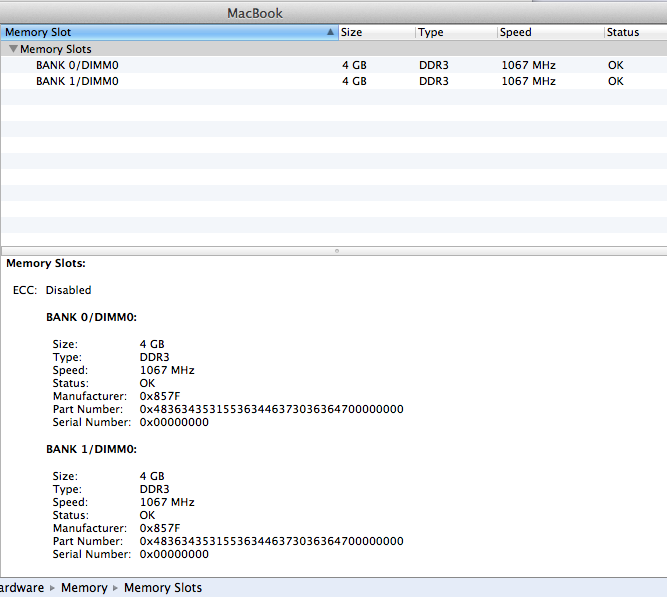
Task: Sort by the Speed column header
Action: [550, 32]
